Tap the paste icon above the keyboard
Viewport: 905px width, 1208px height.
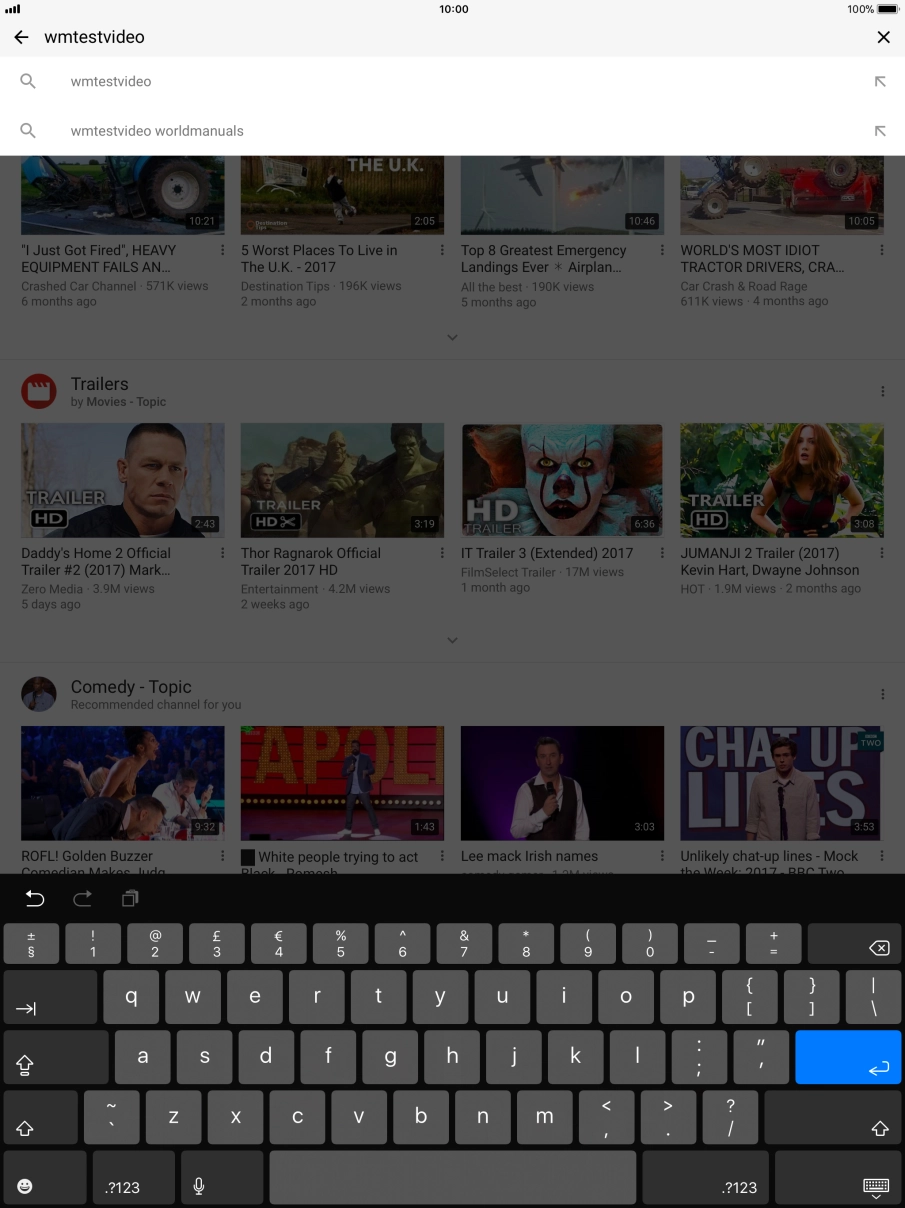tap(129, 898)
